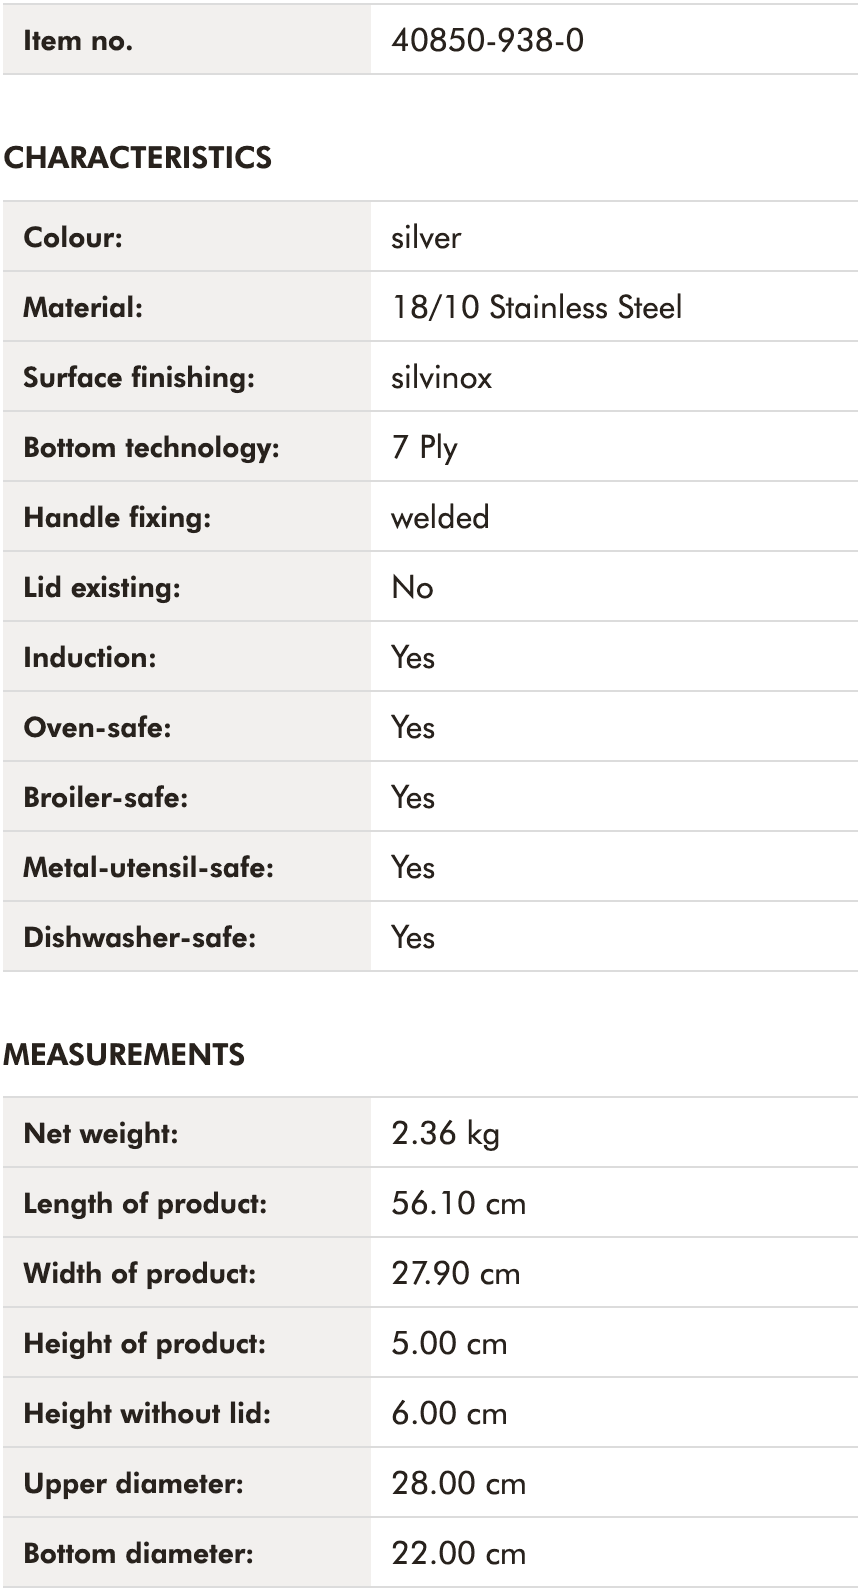Select the welded value
Viewport: 858px width, 1592px height.
[x=440, y=517]
